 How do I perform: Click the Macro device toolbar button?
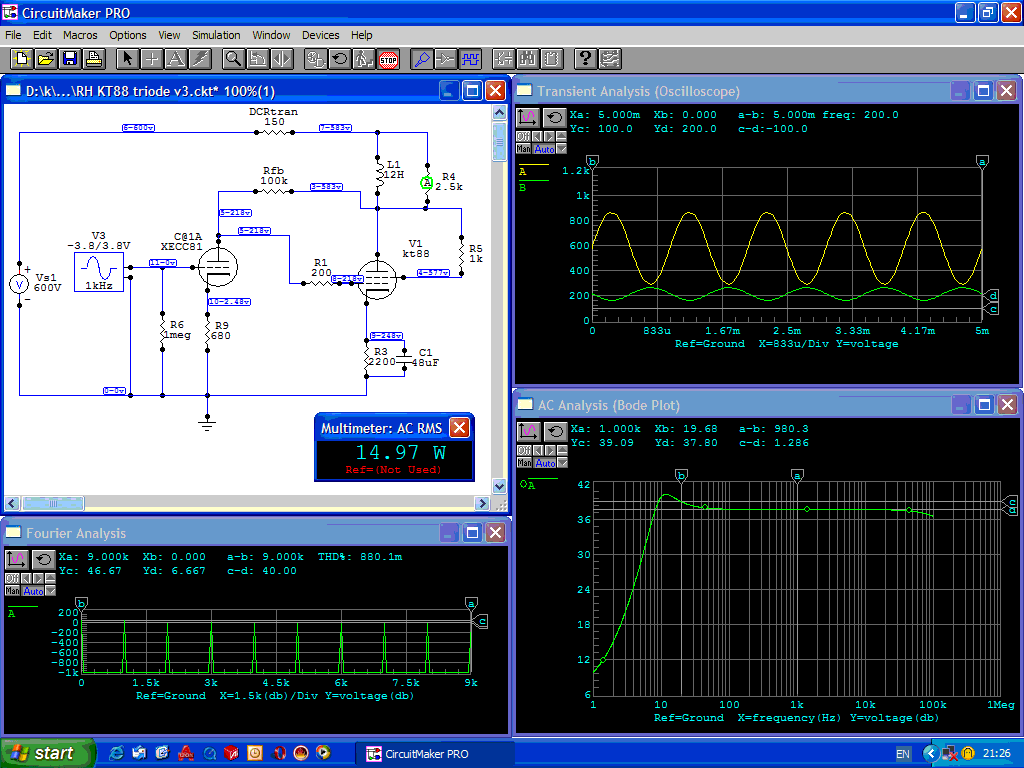pos(552,59)
